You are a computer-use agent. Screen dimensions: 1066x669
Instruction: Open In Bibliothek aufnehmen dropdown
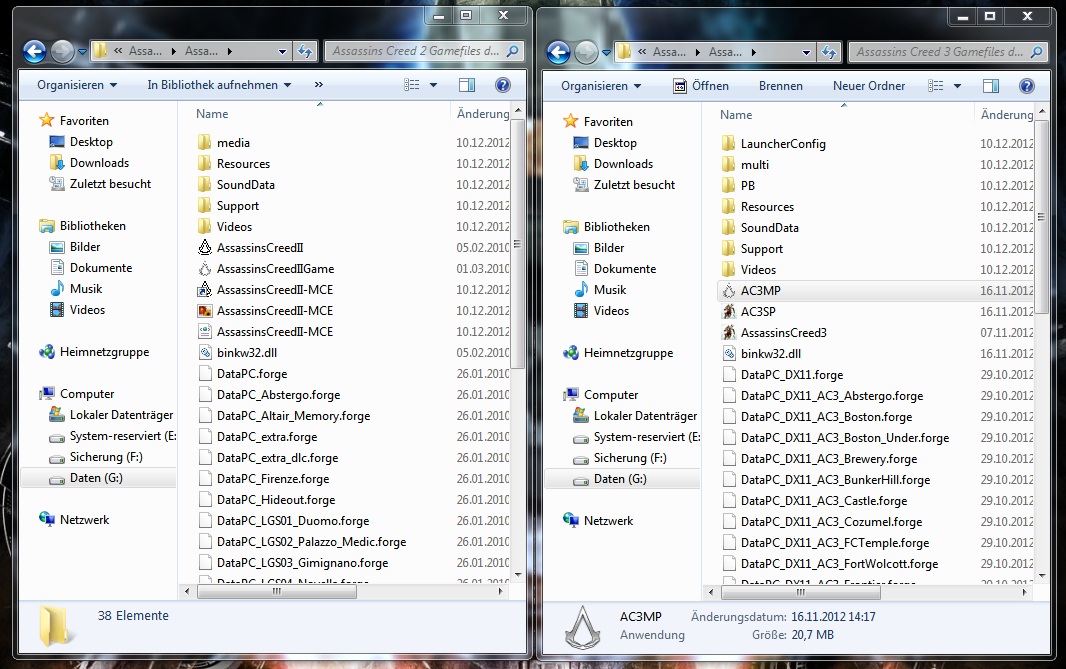(x=219, y=85)
